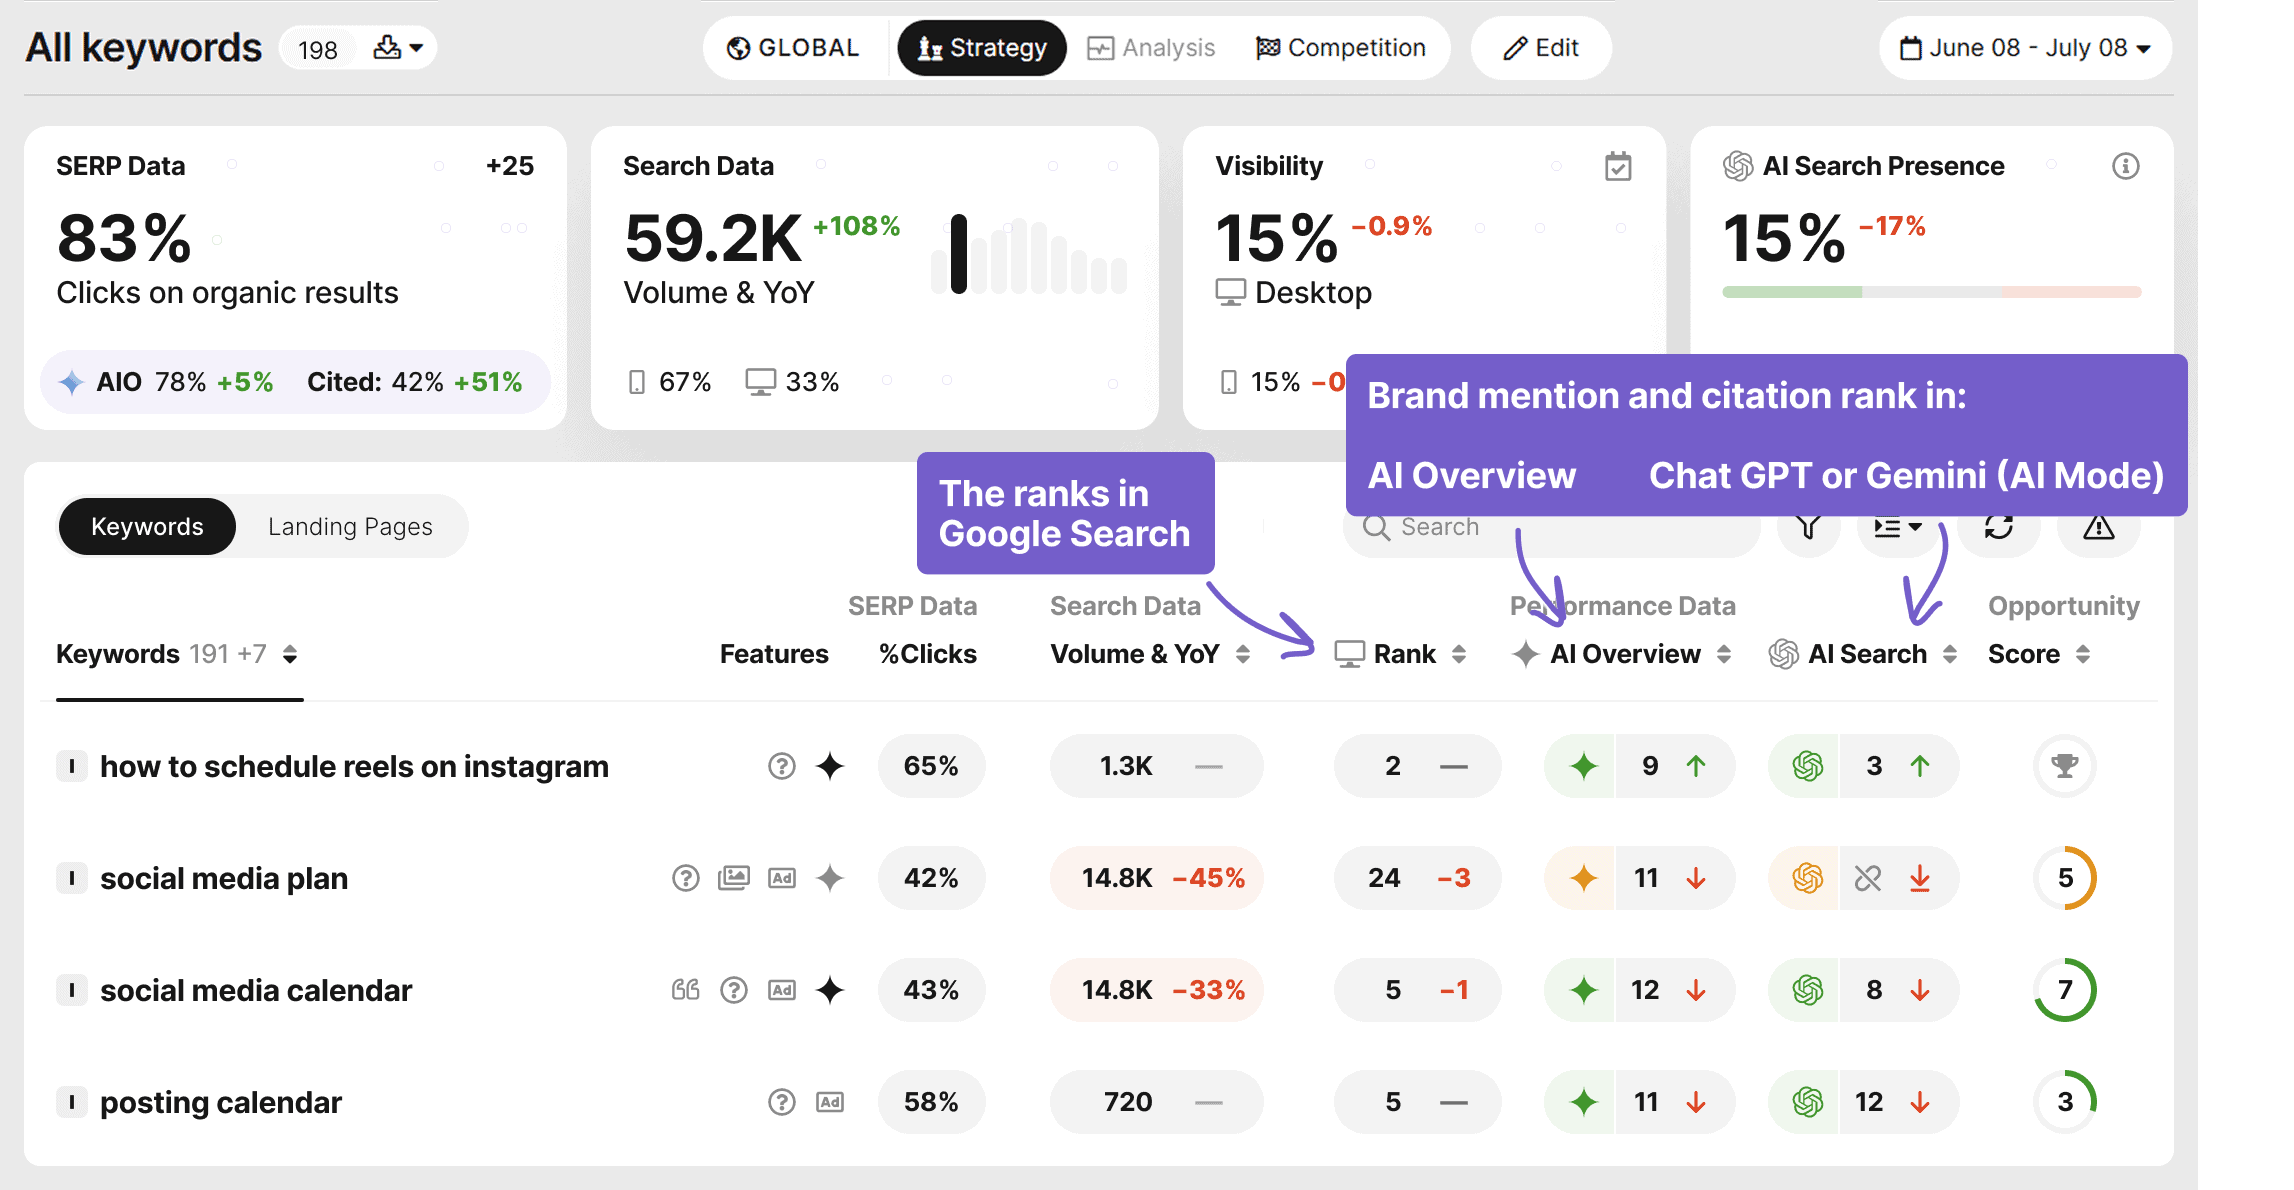2294x1190 pixels.
Task: Click question feature icon in 'social media plan' row
Action: click(685, 879)
